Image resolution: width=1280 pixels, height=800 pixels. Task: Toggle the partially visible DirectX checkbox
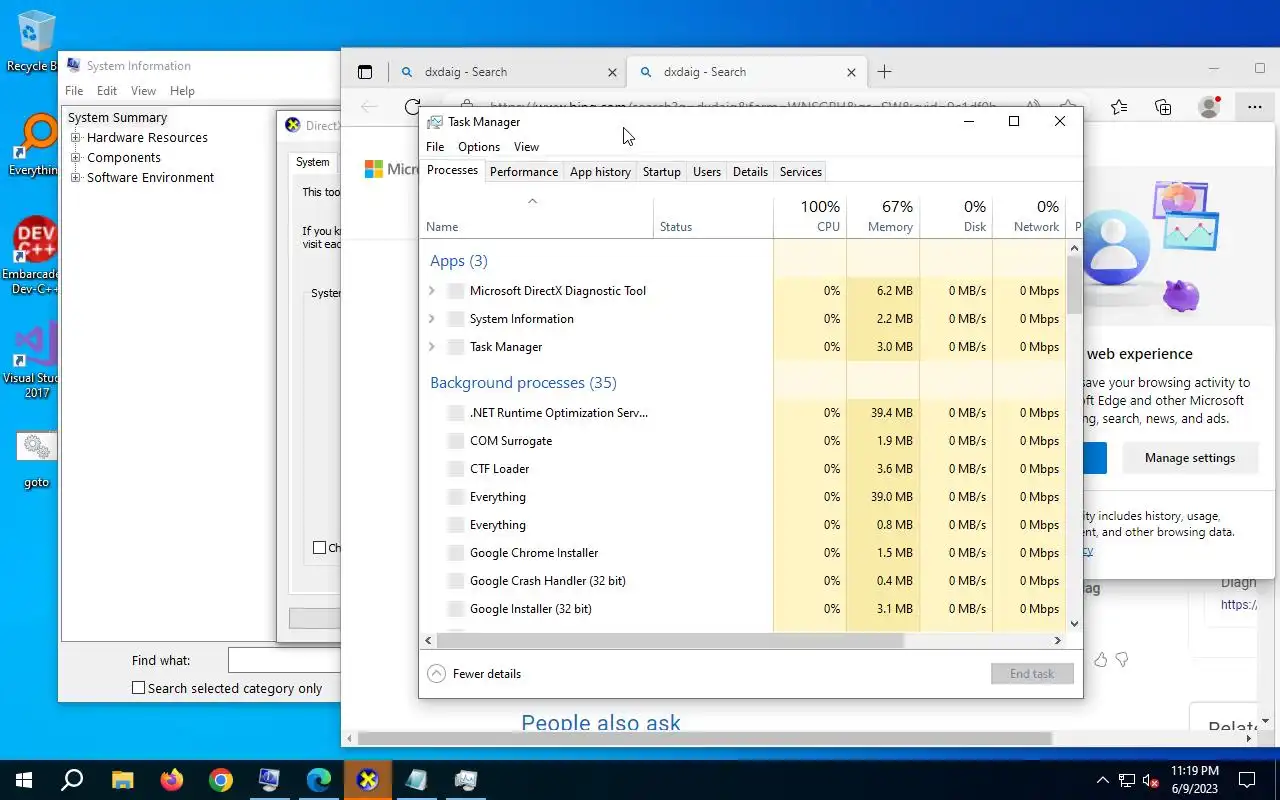(319, 547)
